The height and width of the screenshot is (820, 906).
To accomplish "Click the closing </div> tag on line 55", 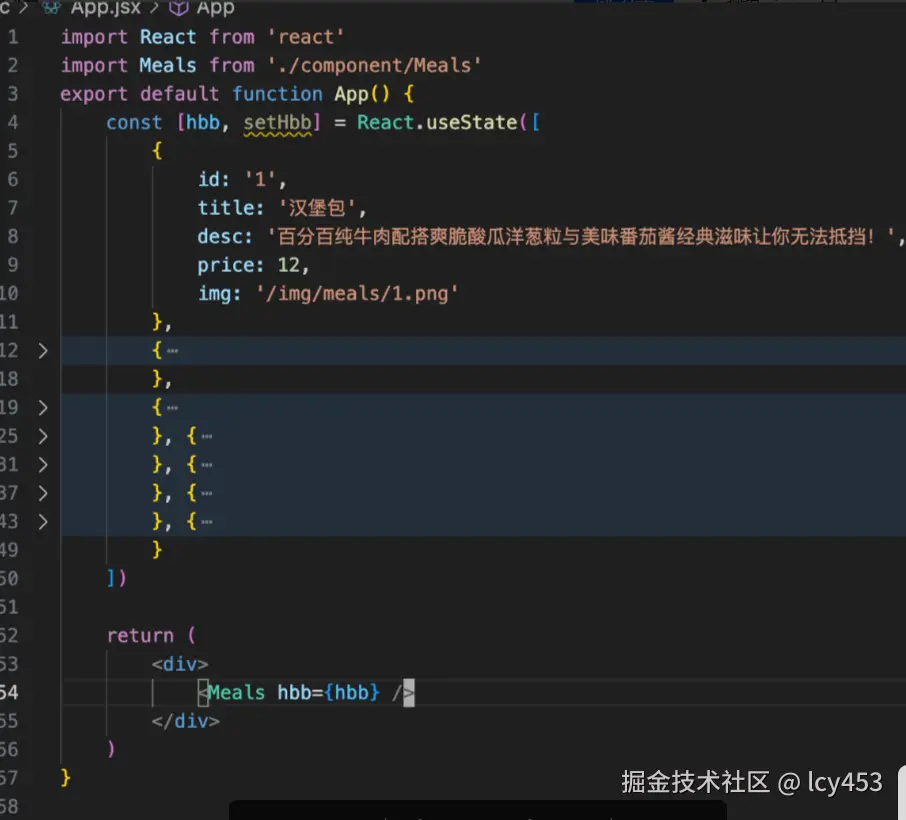I will [185, 721].
